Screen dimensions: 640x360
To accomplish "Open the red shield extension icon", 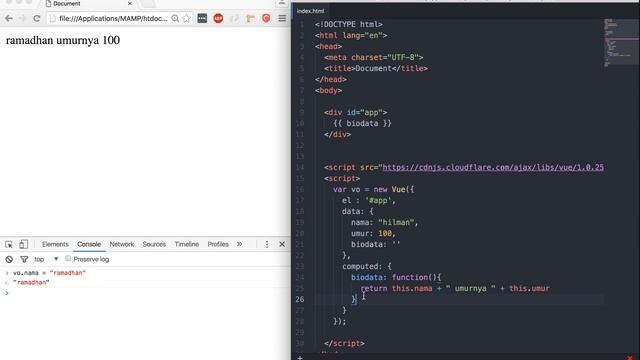I will [266, 18].
